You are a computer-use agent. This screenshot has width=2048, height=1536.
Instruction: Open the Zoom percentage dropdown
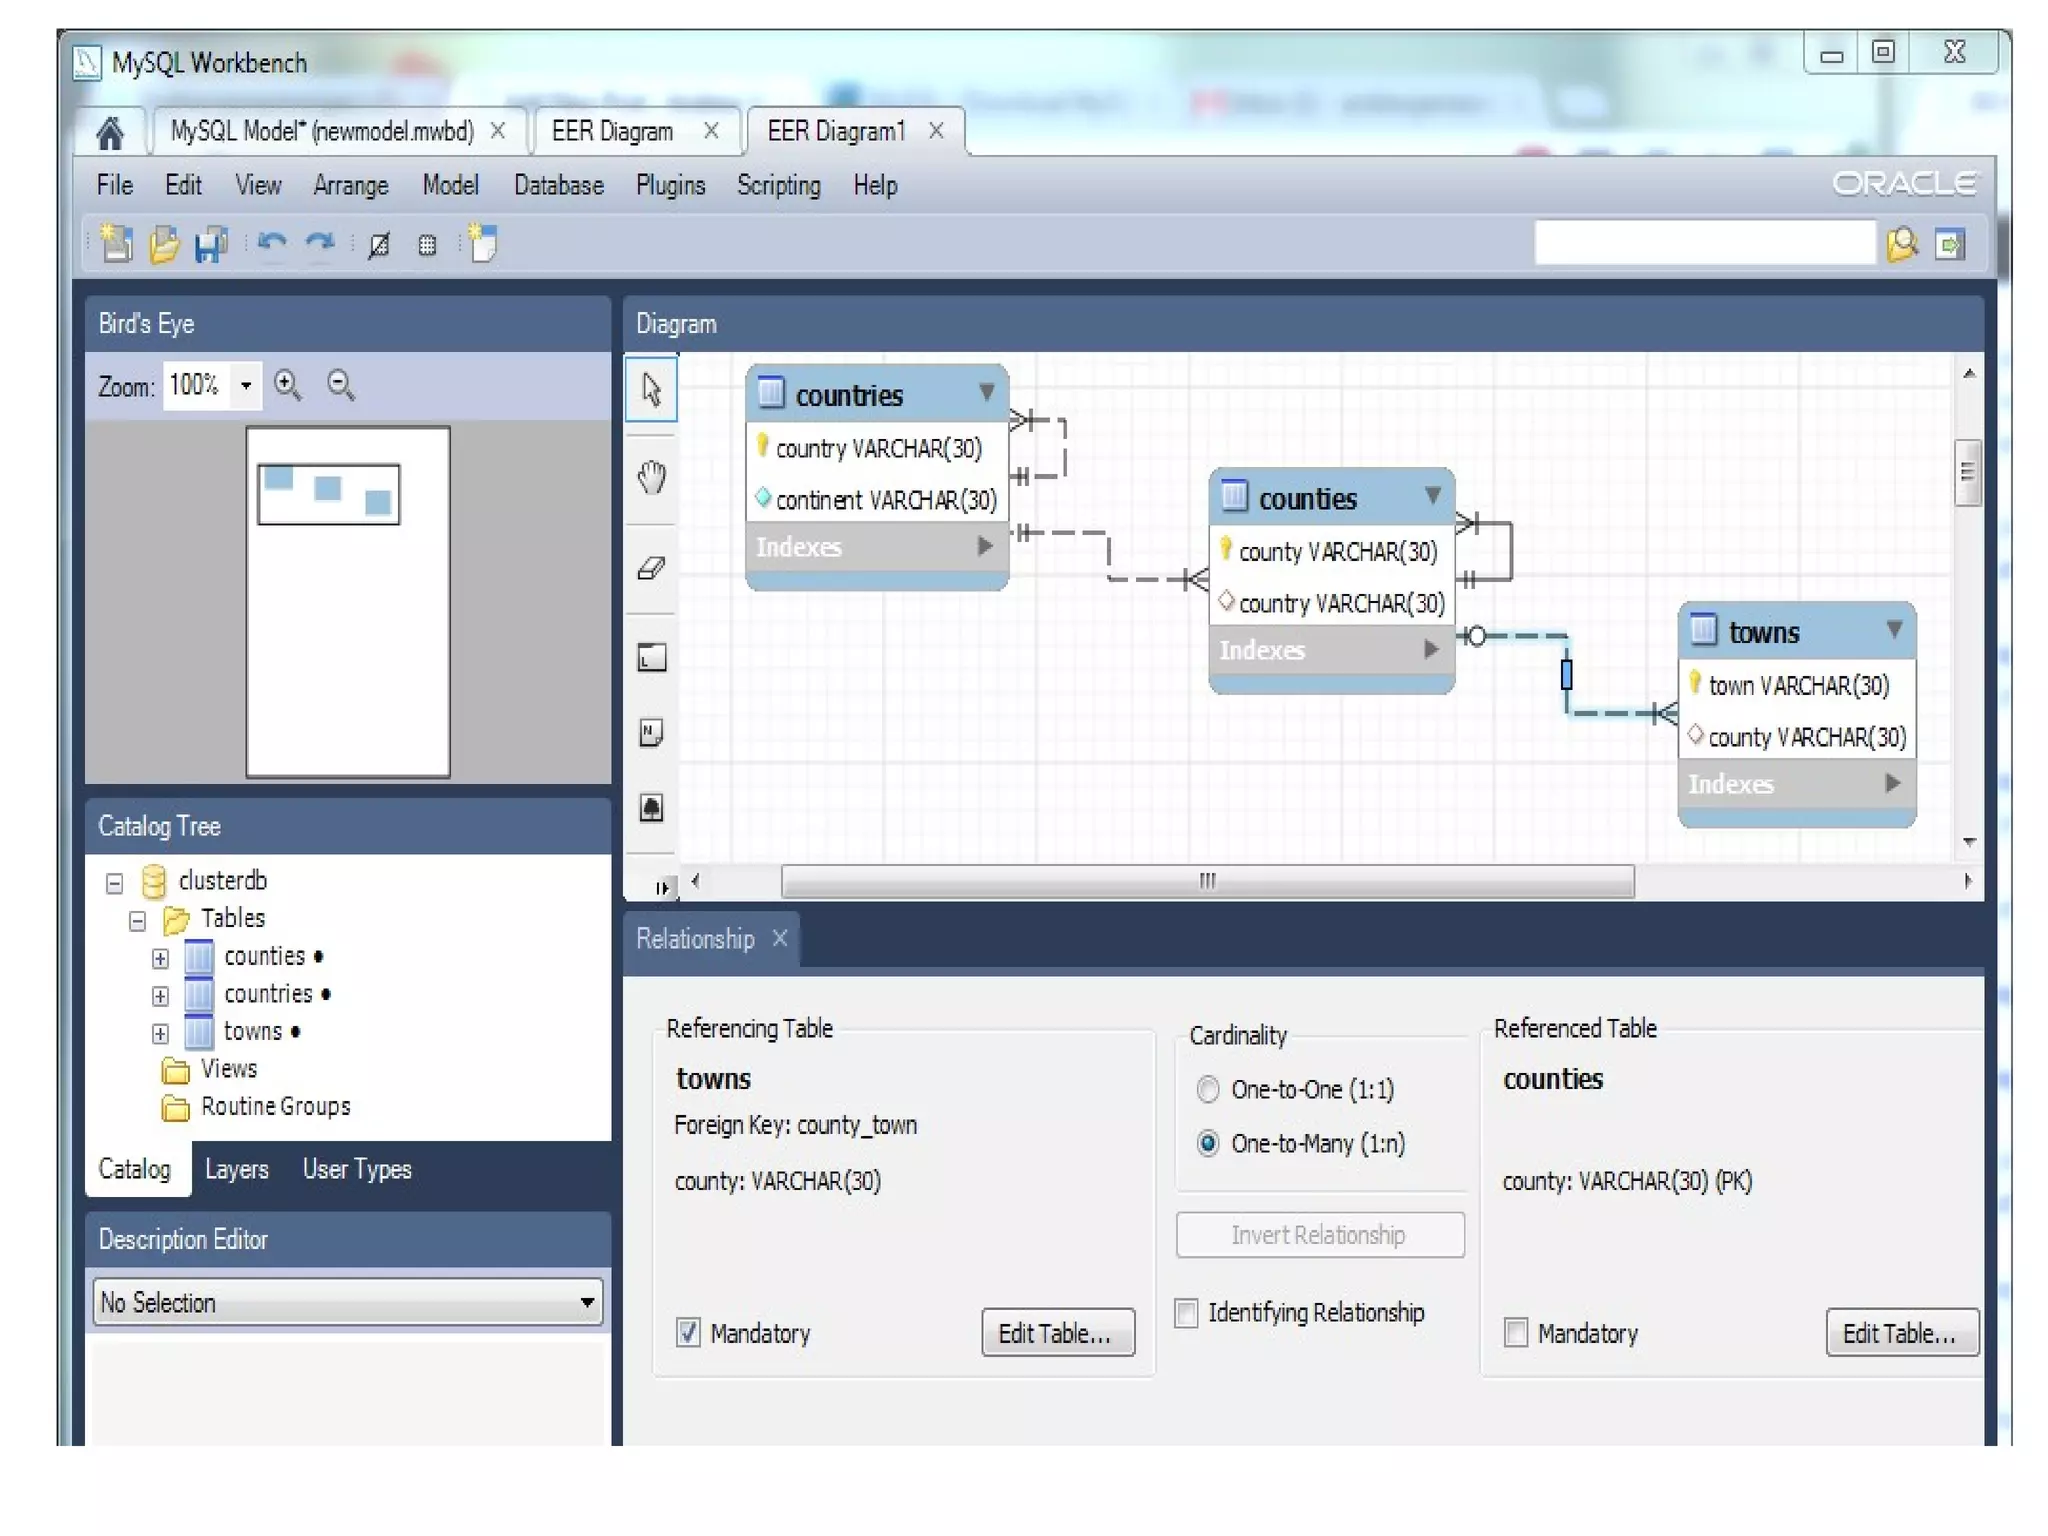[x=245, y=385]
